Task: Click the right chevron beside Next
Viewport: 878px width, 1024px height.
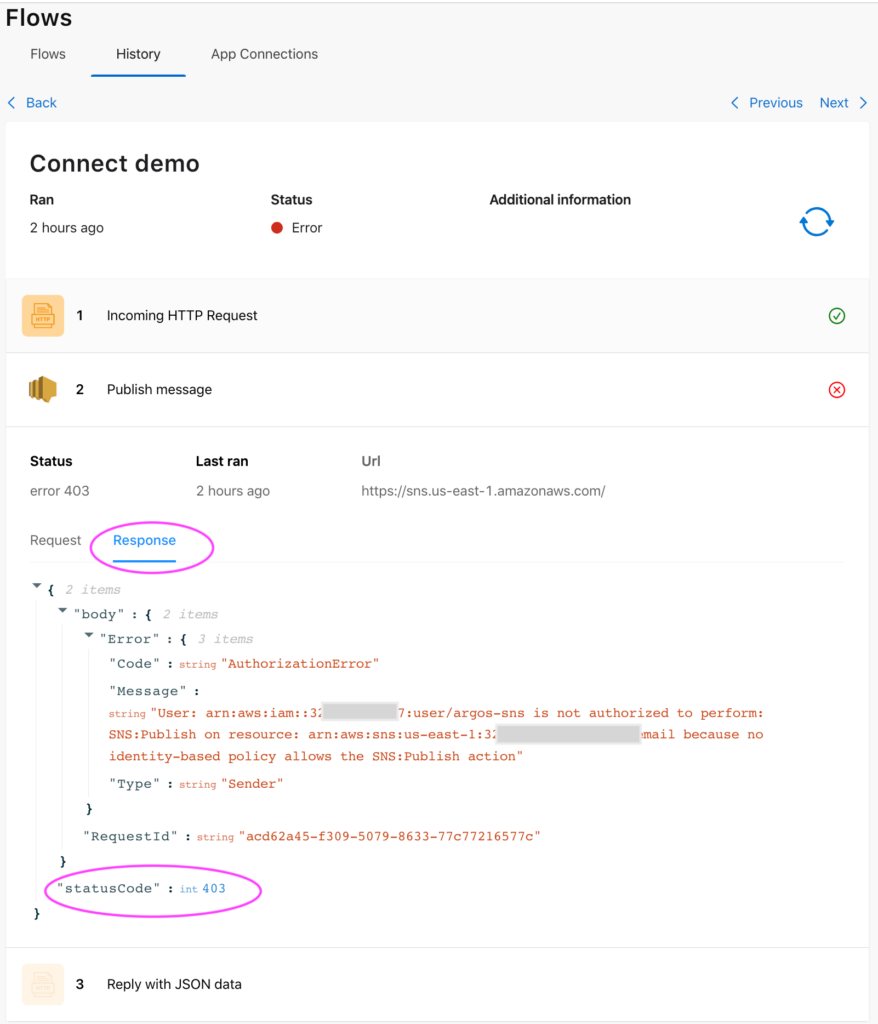Action: click(863, 103)
